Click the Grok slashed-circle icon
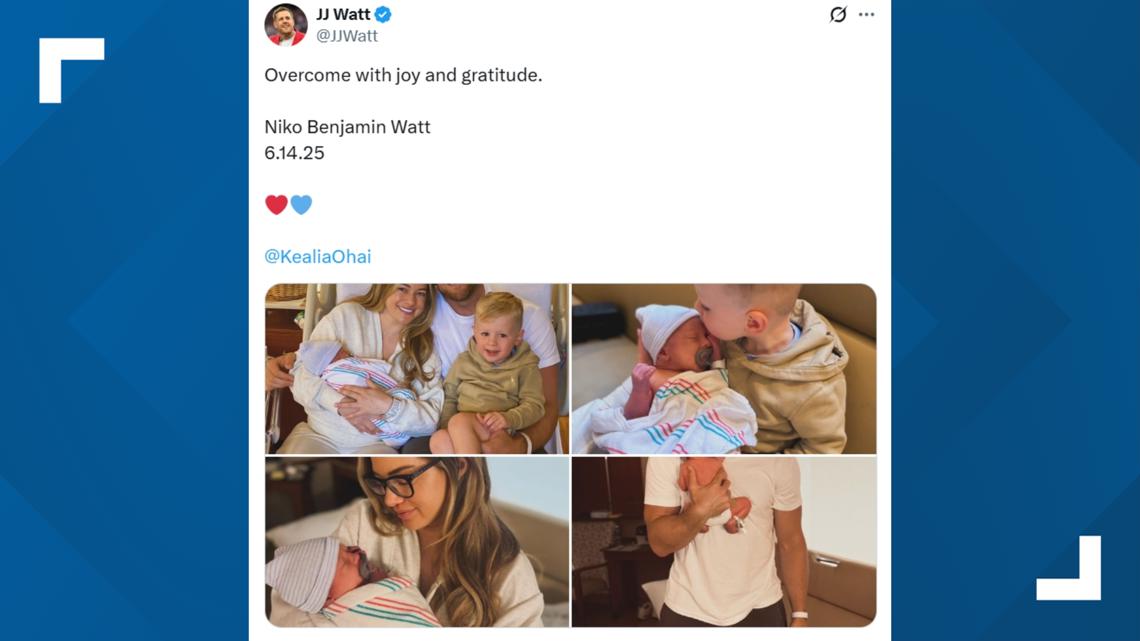This screenshot has height=641, width=1140. click(x=838, y=14)
